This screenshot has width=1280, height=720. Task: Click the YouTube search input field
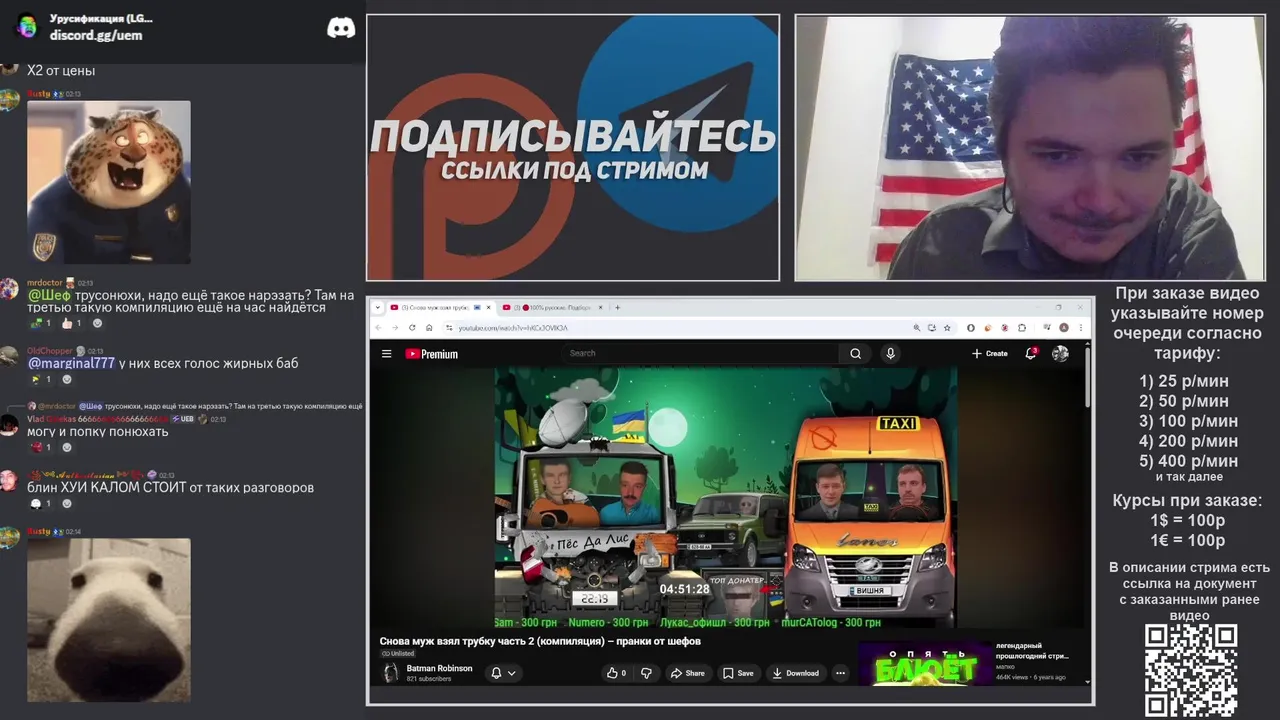pos(700,353)
